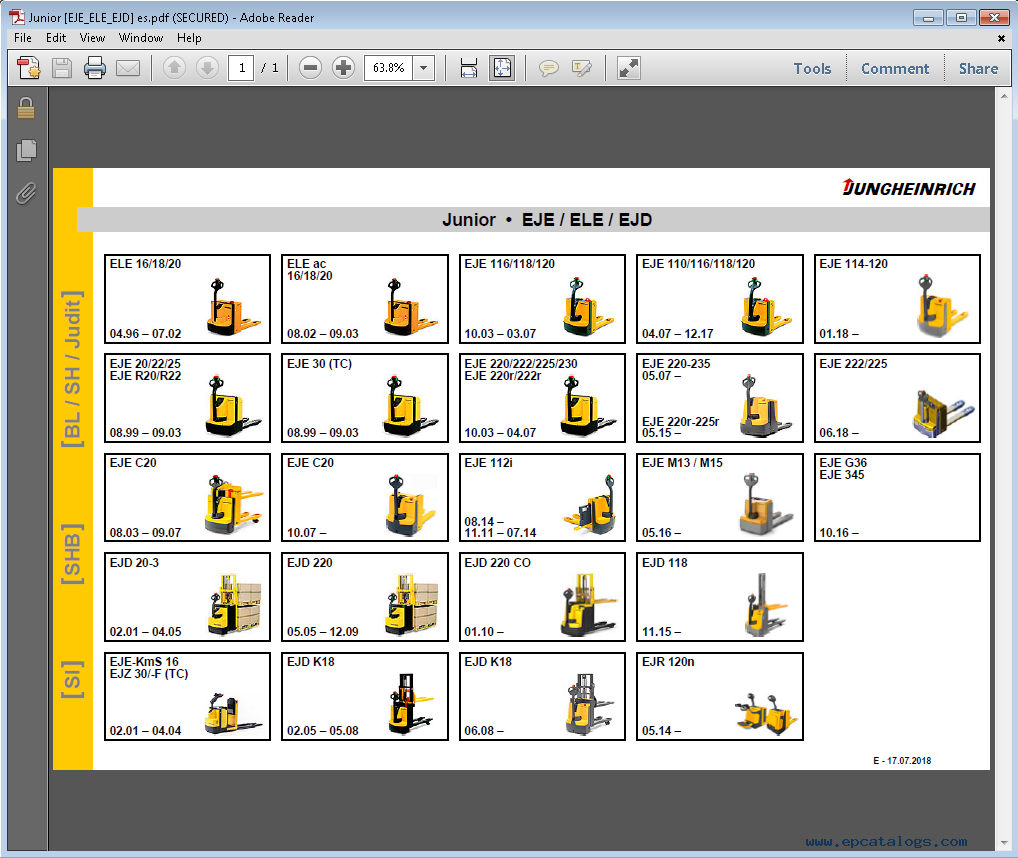Select the EJE 220/222/225/230 card
The image size is (1018, 858).
click(542, 398)
